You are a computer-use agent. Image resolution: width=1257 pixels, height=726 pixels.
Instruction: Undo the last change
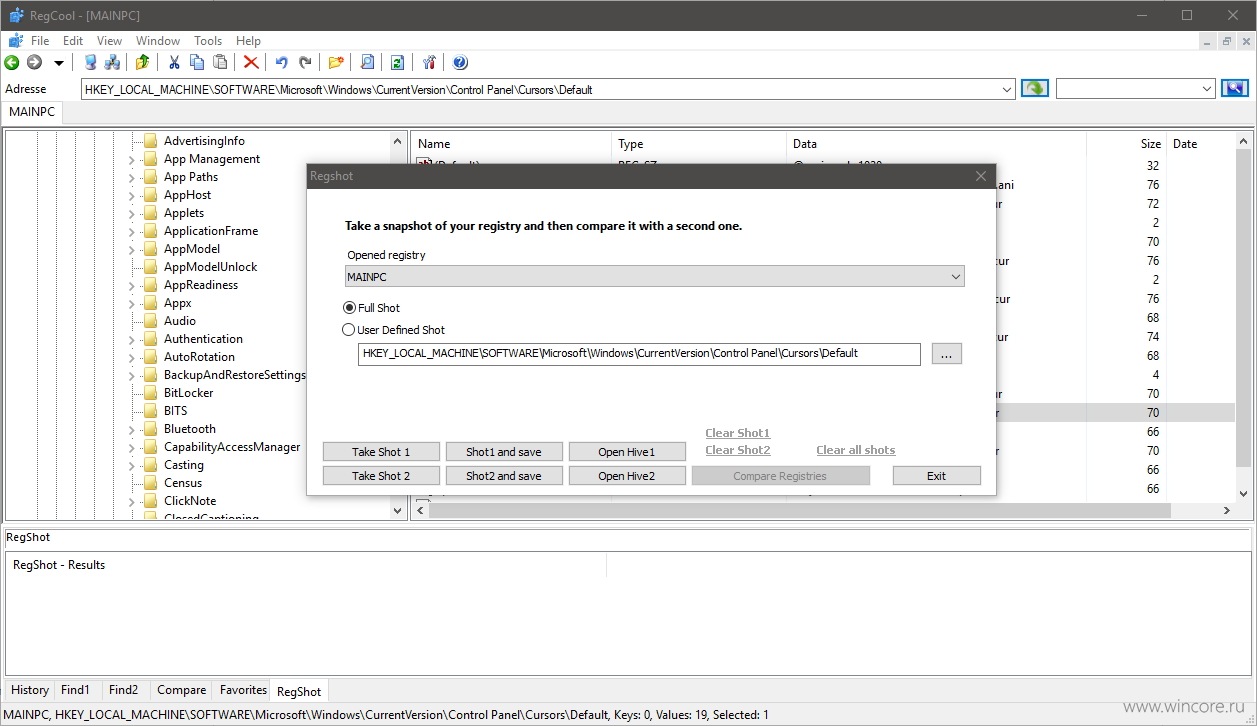click(282, 62)
